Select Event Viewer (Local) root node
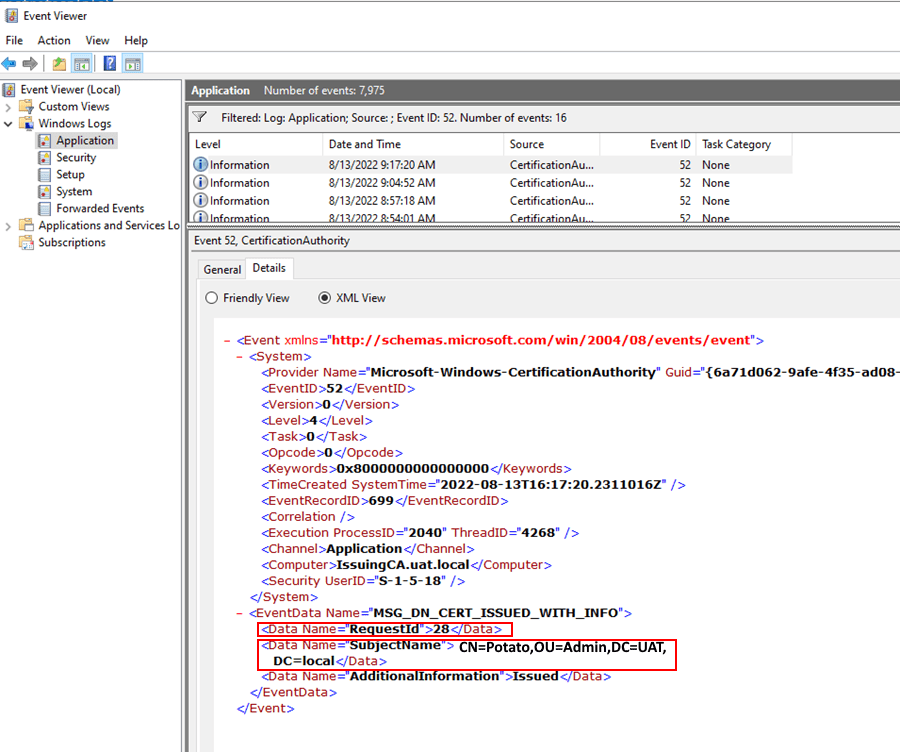Viewport: 900px width, 752px height. coord(71,90)
